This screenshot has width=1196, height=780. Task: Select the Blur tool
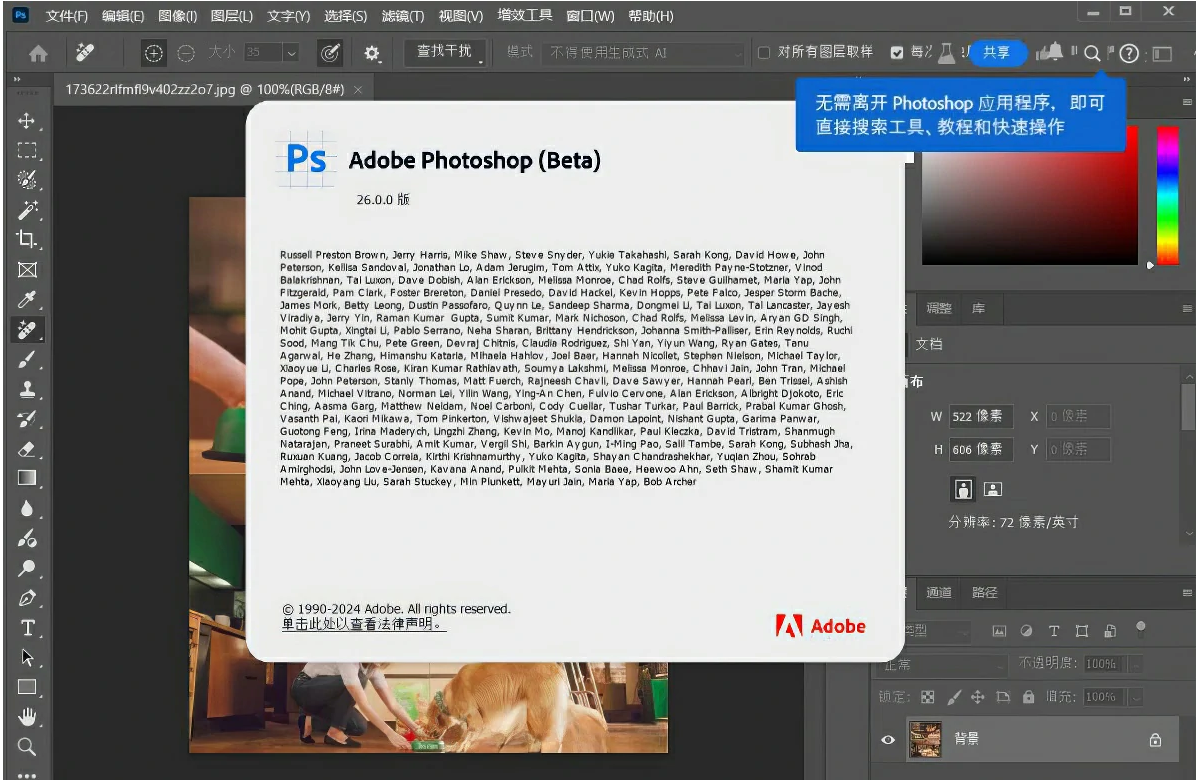click(27, 509)
